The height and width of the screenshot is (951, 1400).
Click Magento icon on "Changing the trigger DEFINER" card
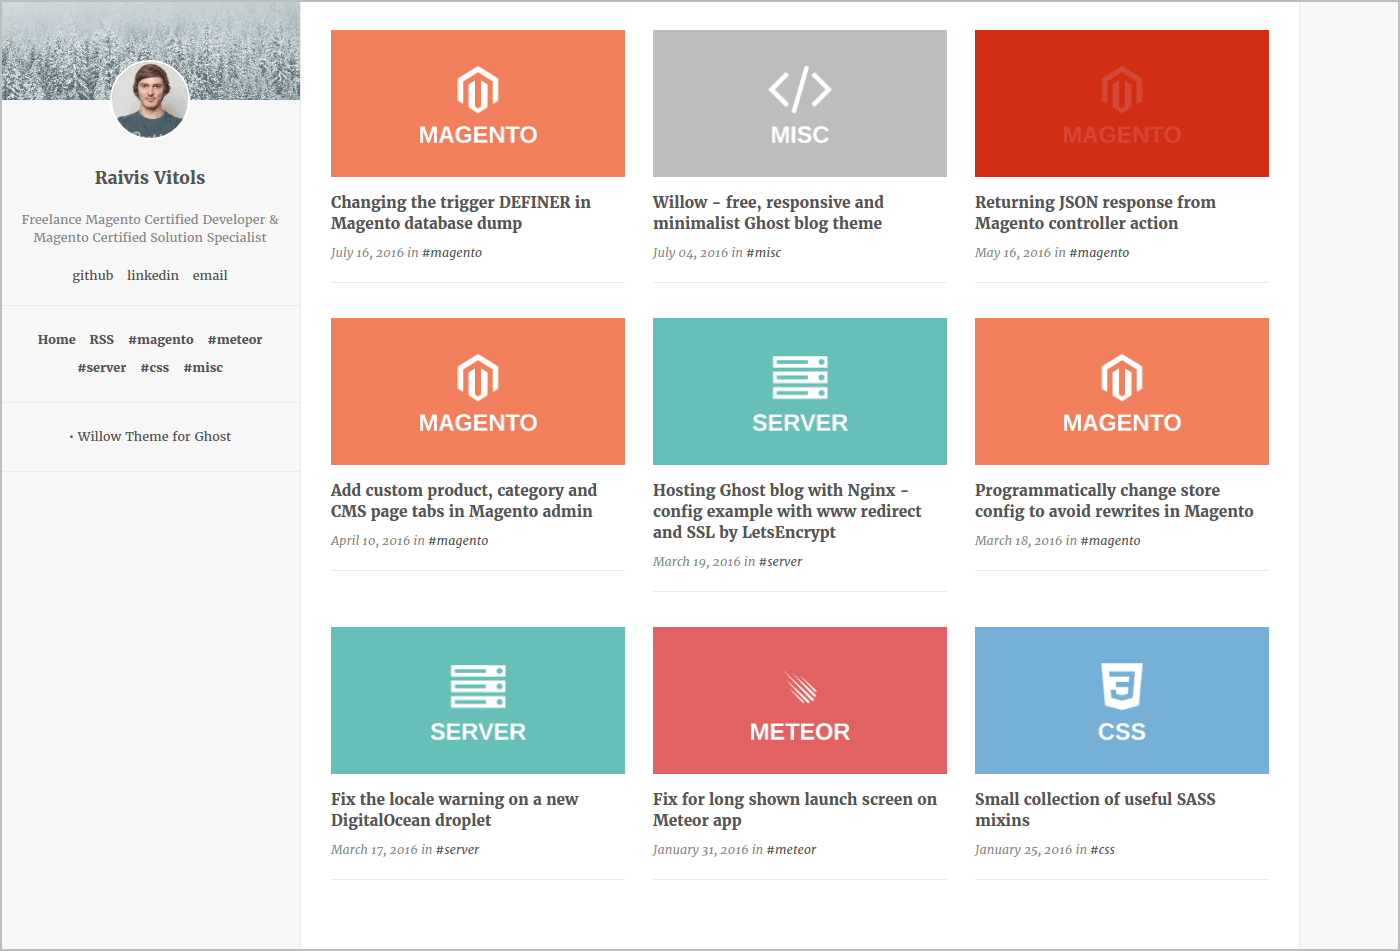point(478,90)
